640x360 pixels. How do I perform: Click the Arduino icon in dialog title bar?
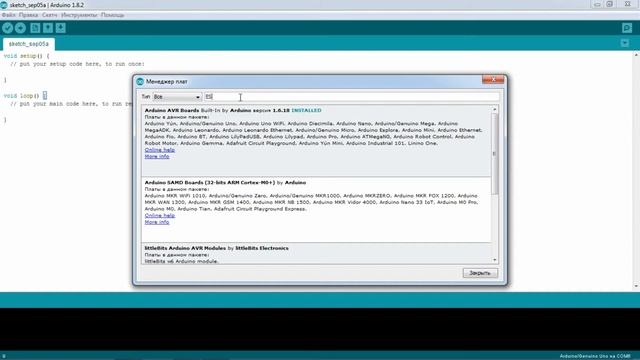[140, 82]
